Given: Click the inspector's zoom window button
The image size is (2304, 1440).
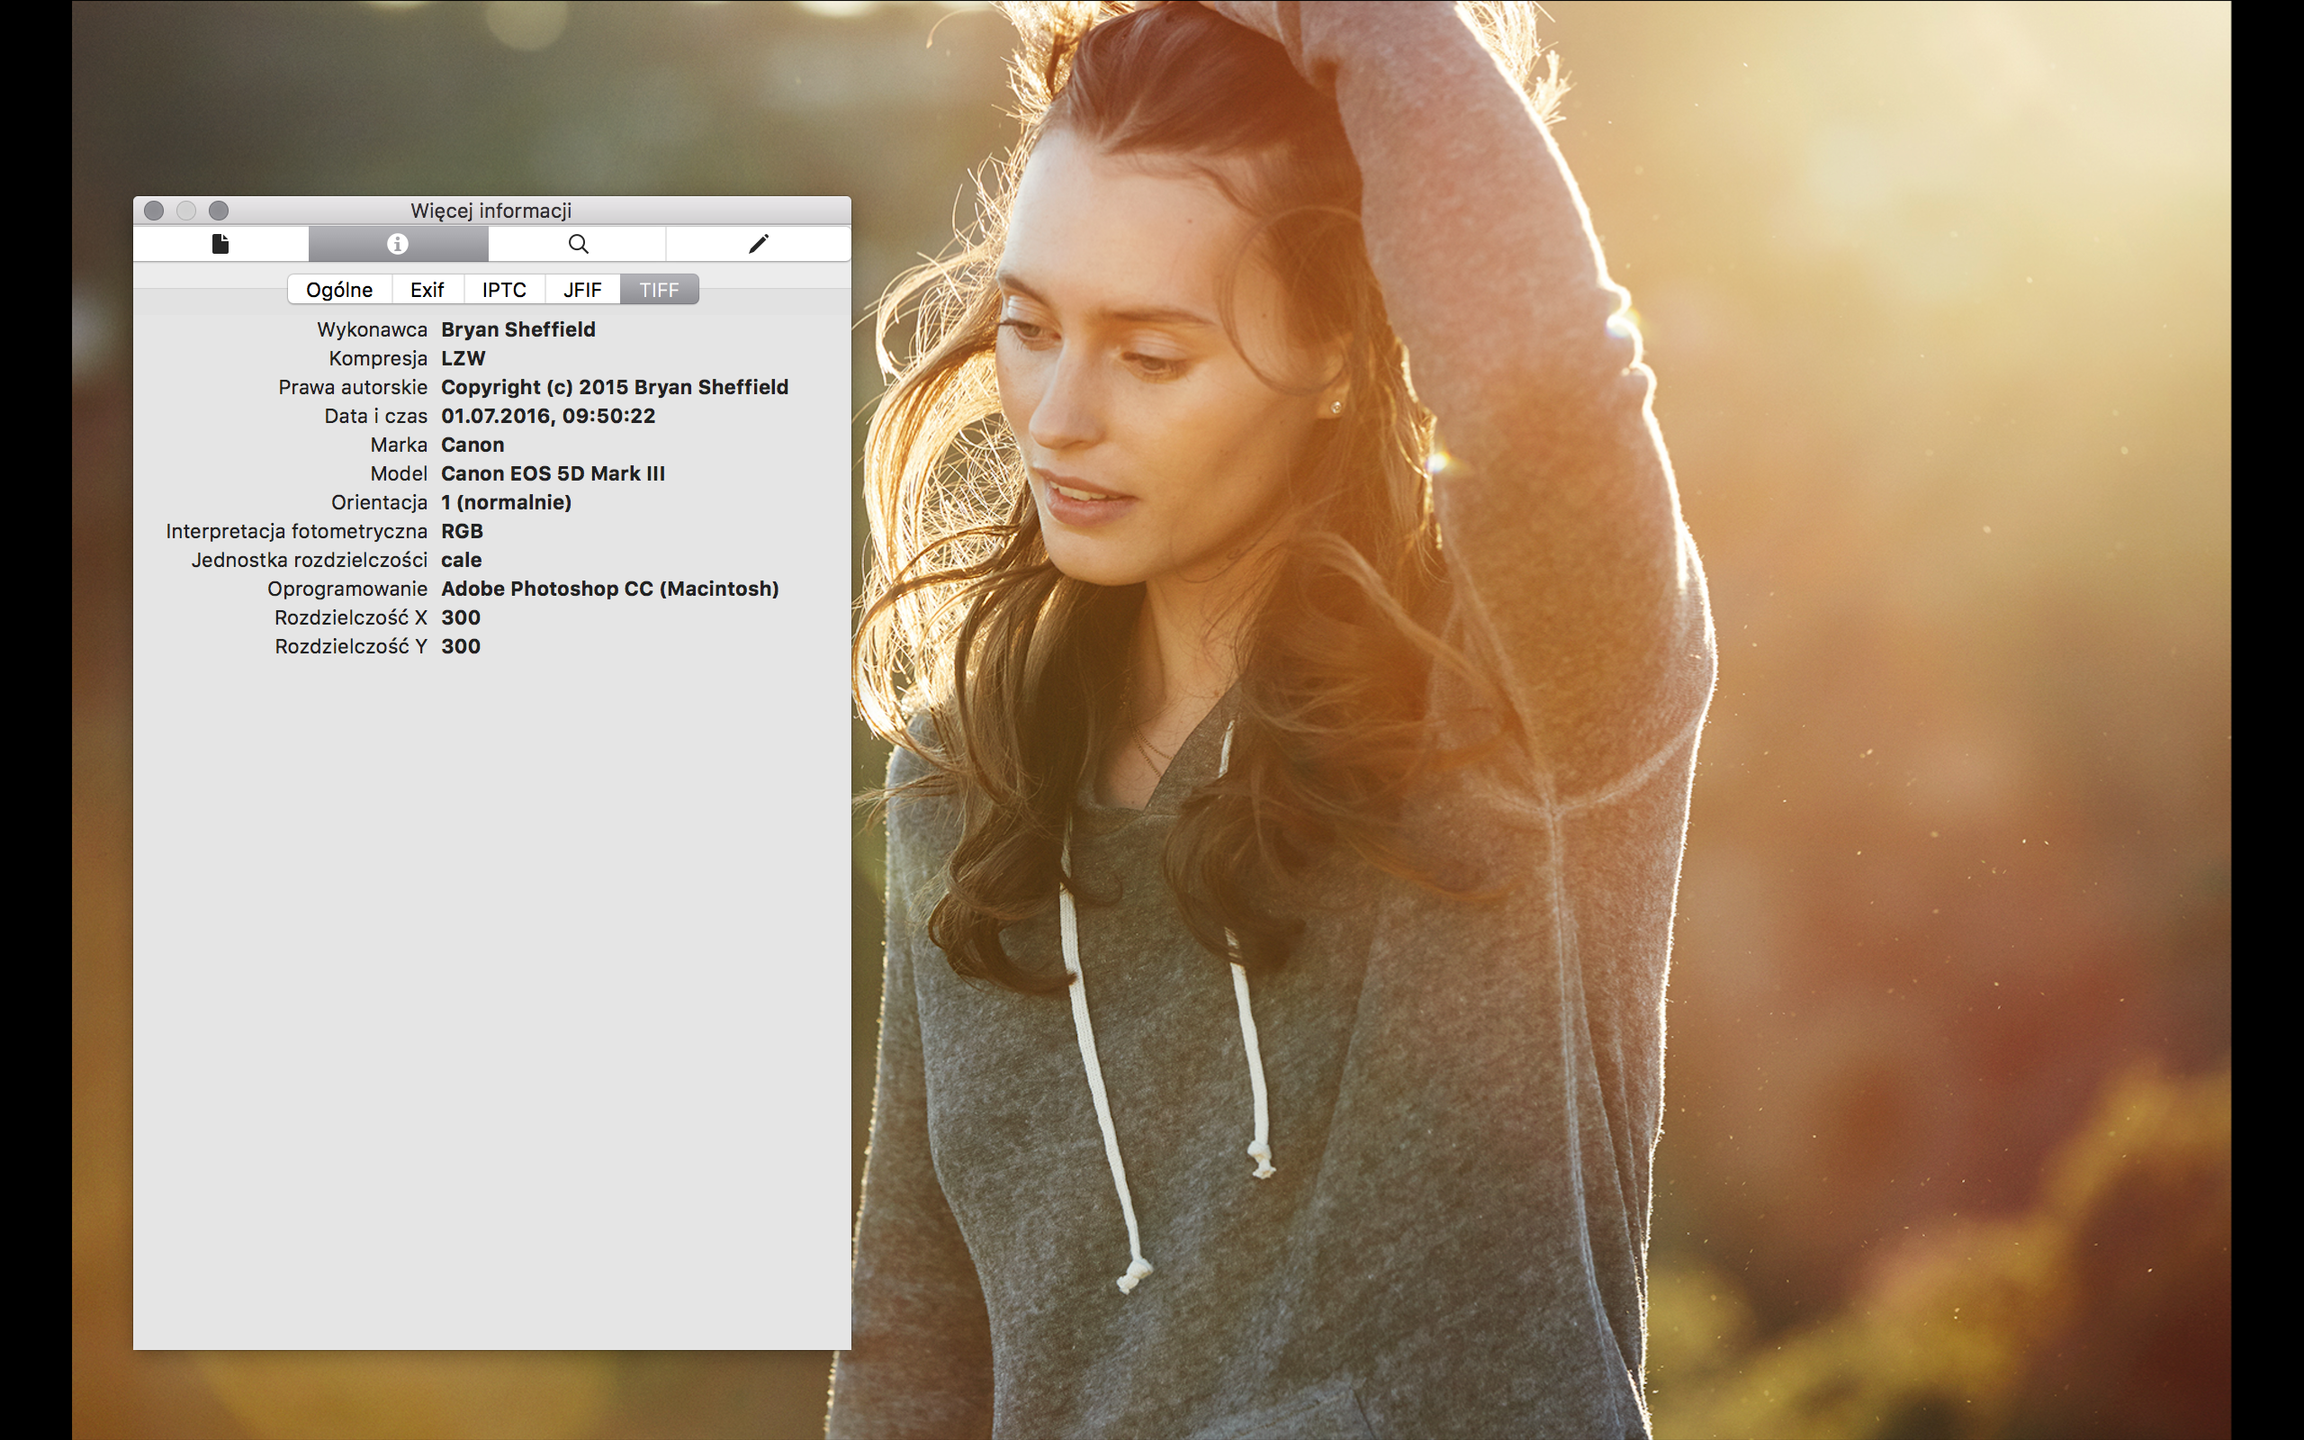Looking at the screenshot, I should click(x=219, y=210).
